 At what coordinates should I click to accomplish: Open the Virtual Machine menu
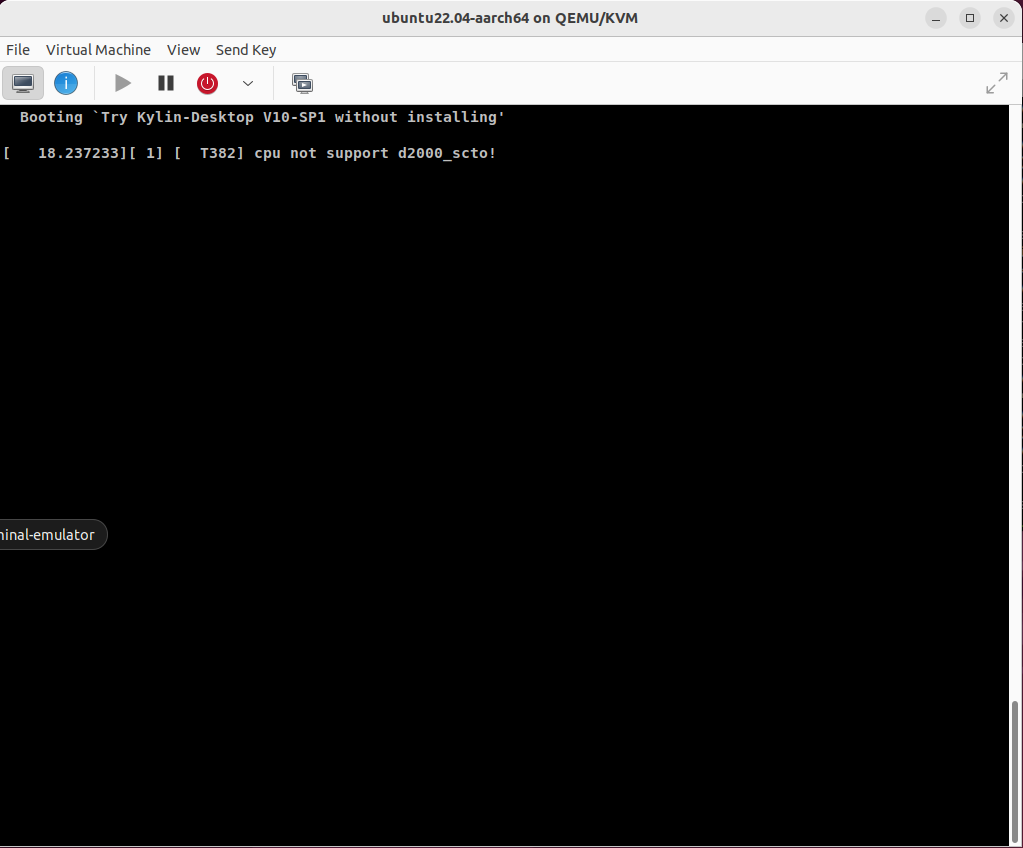[98, 50]
